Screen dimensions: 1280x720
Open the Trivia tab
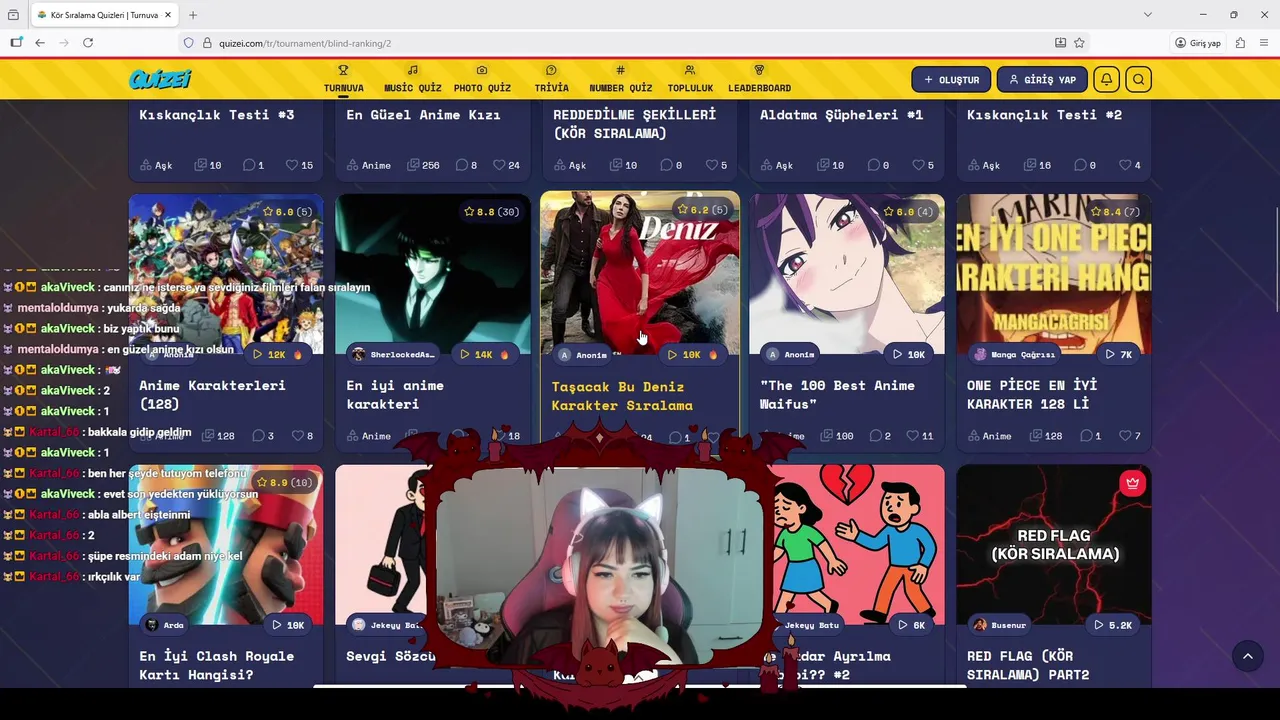pos(551,79)
